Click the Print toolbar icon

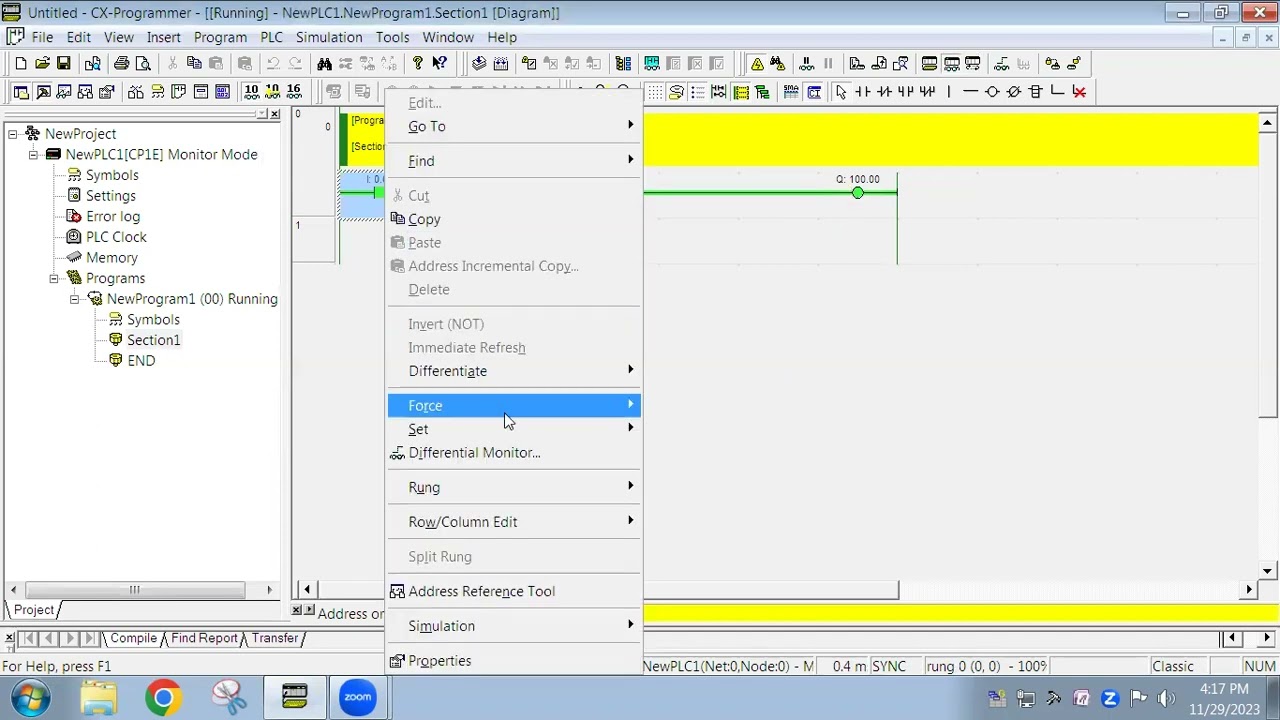click(x=121, y=64)
